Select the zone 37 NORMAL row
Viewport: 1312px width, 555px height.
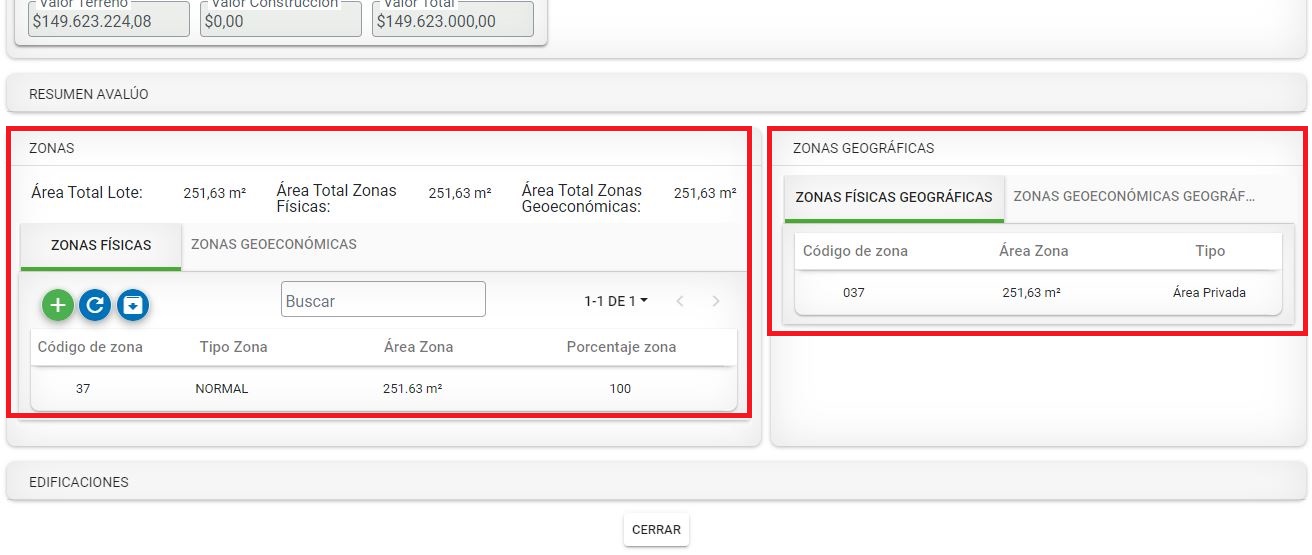coord(383,389)
